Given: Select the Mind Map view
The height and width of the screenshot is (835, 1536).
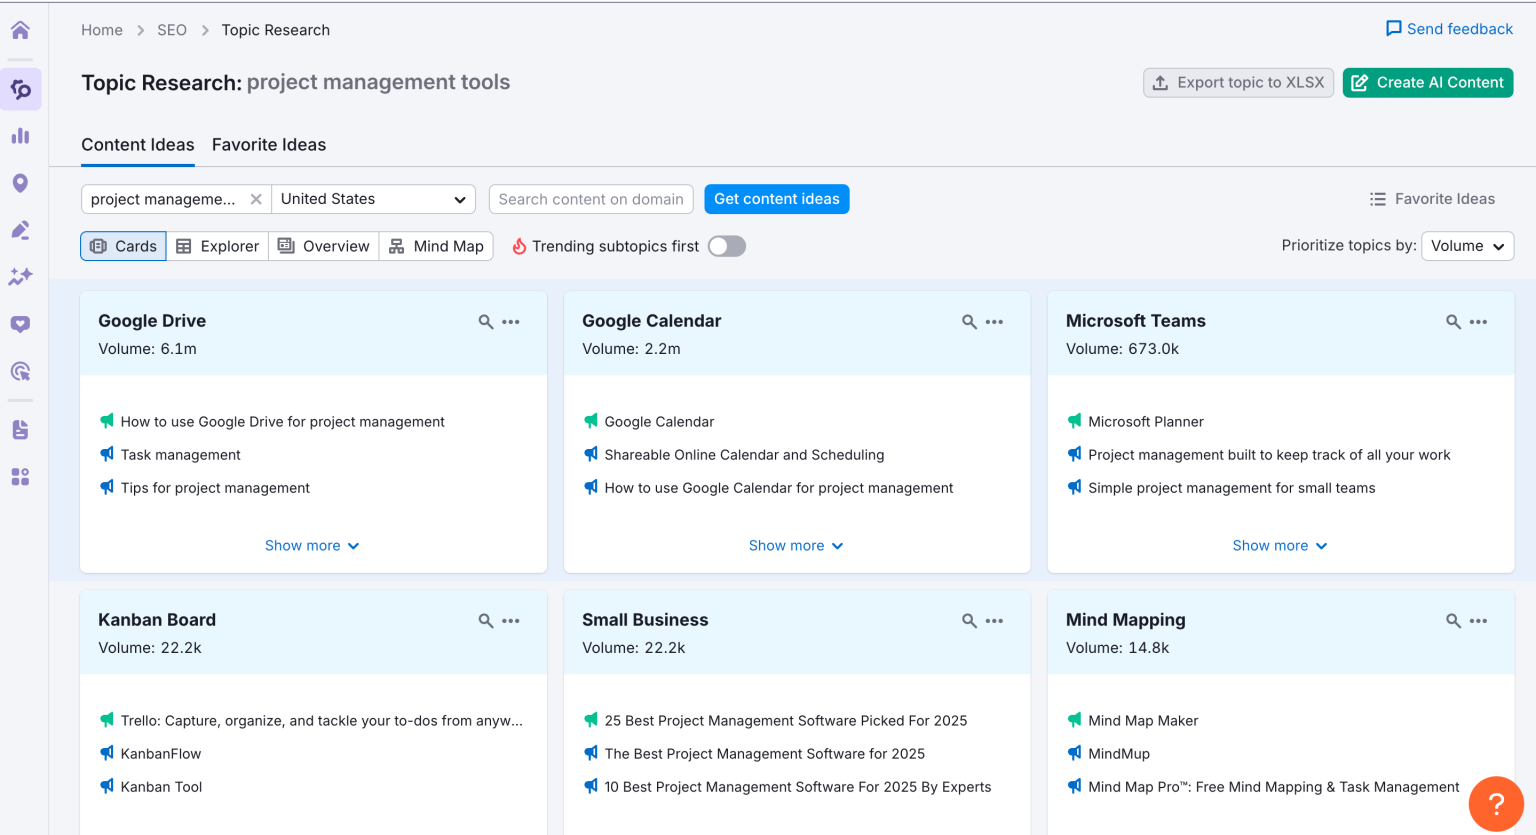Looking at the screenshot, I should pos(436,246).
